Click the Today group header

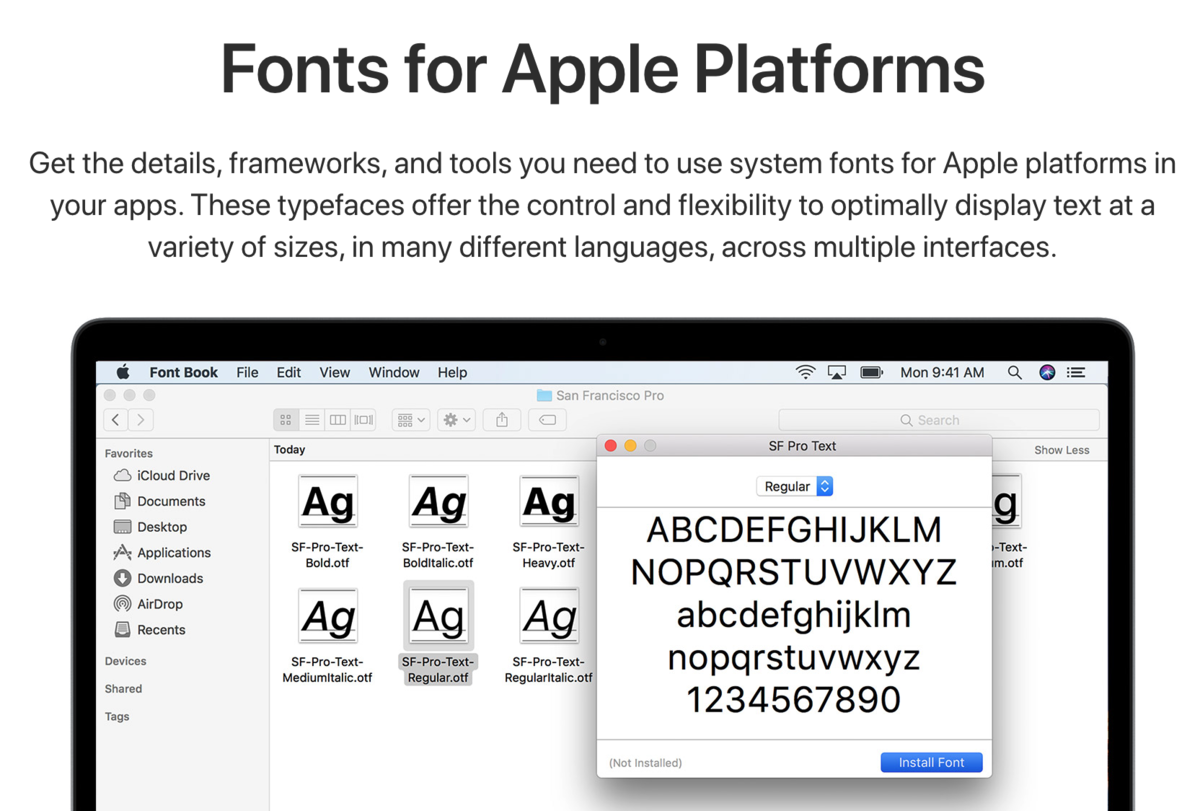pyautogui.click(x=290, y=450)
